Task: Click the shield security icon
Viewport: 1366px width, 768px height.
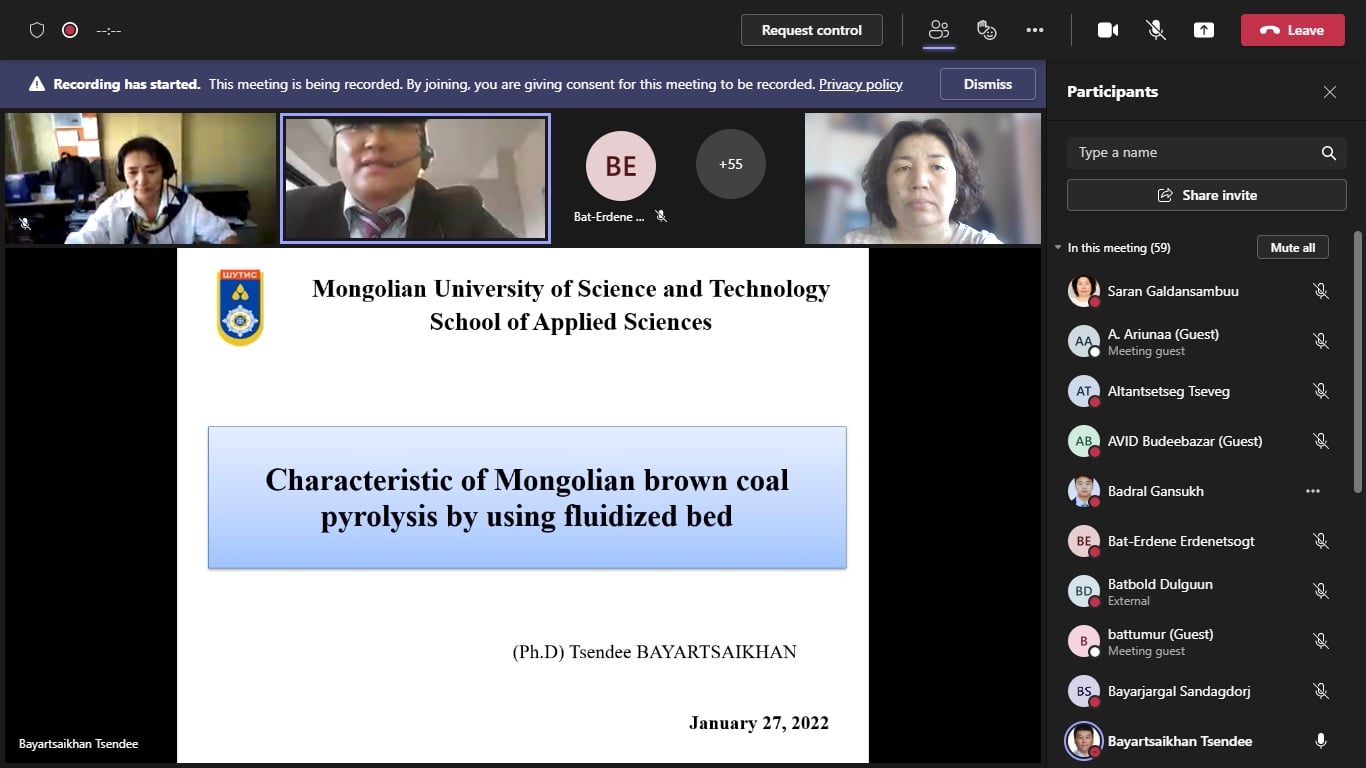Action: pos(37,30)
